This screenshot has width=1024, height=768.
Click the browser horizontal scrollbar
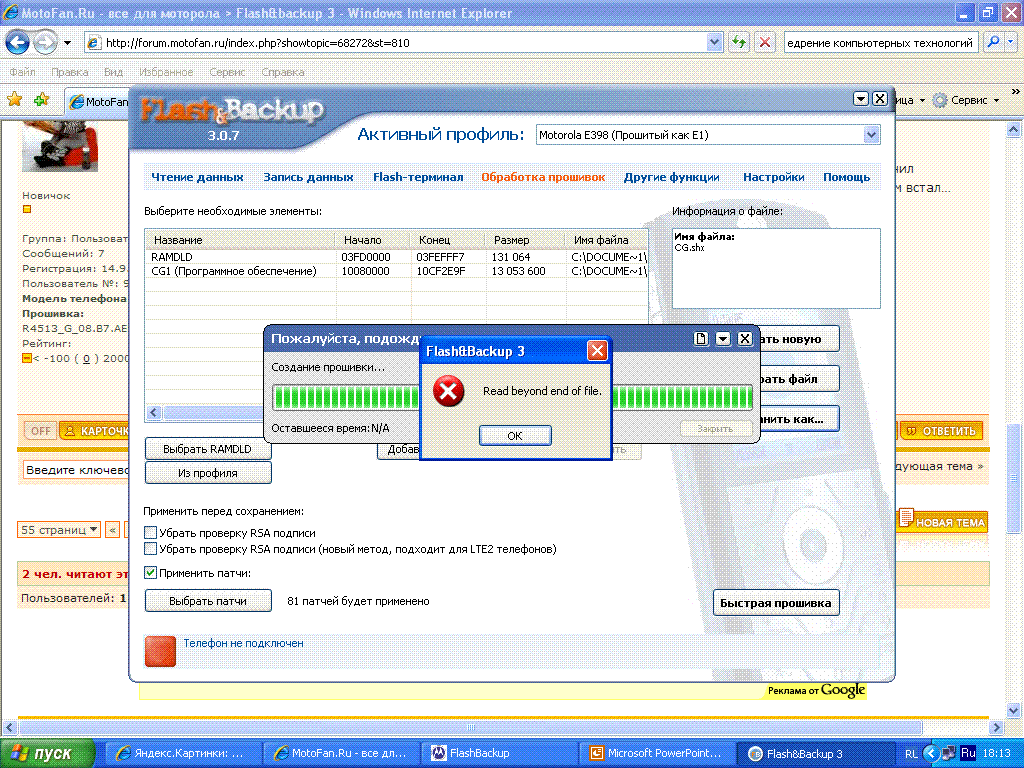(x=470, y=727)
